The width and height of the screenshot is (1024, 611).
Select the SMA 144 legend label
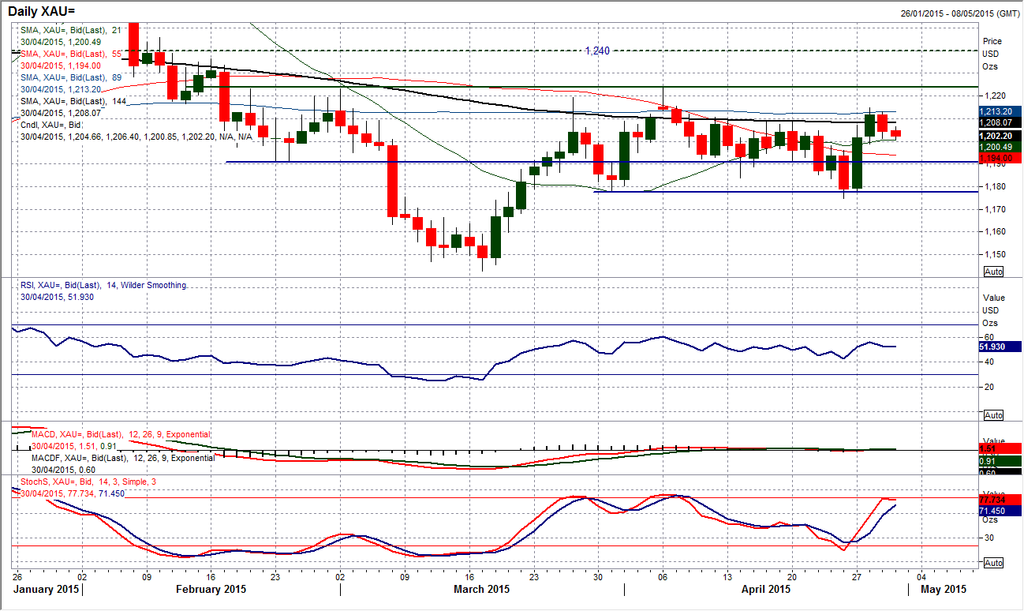pyautogui.click(x=74, y=101)
